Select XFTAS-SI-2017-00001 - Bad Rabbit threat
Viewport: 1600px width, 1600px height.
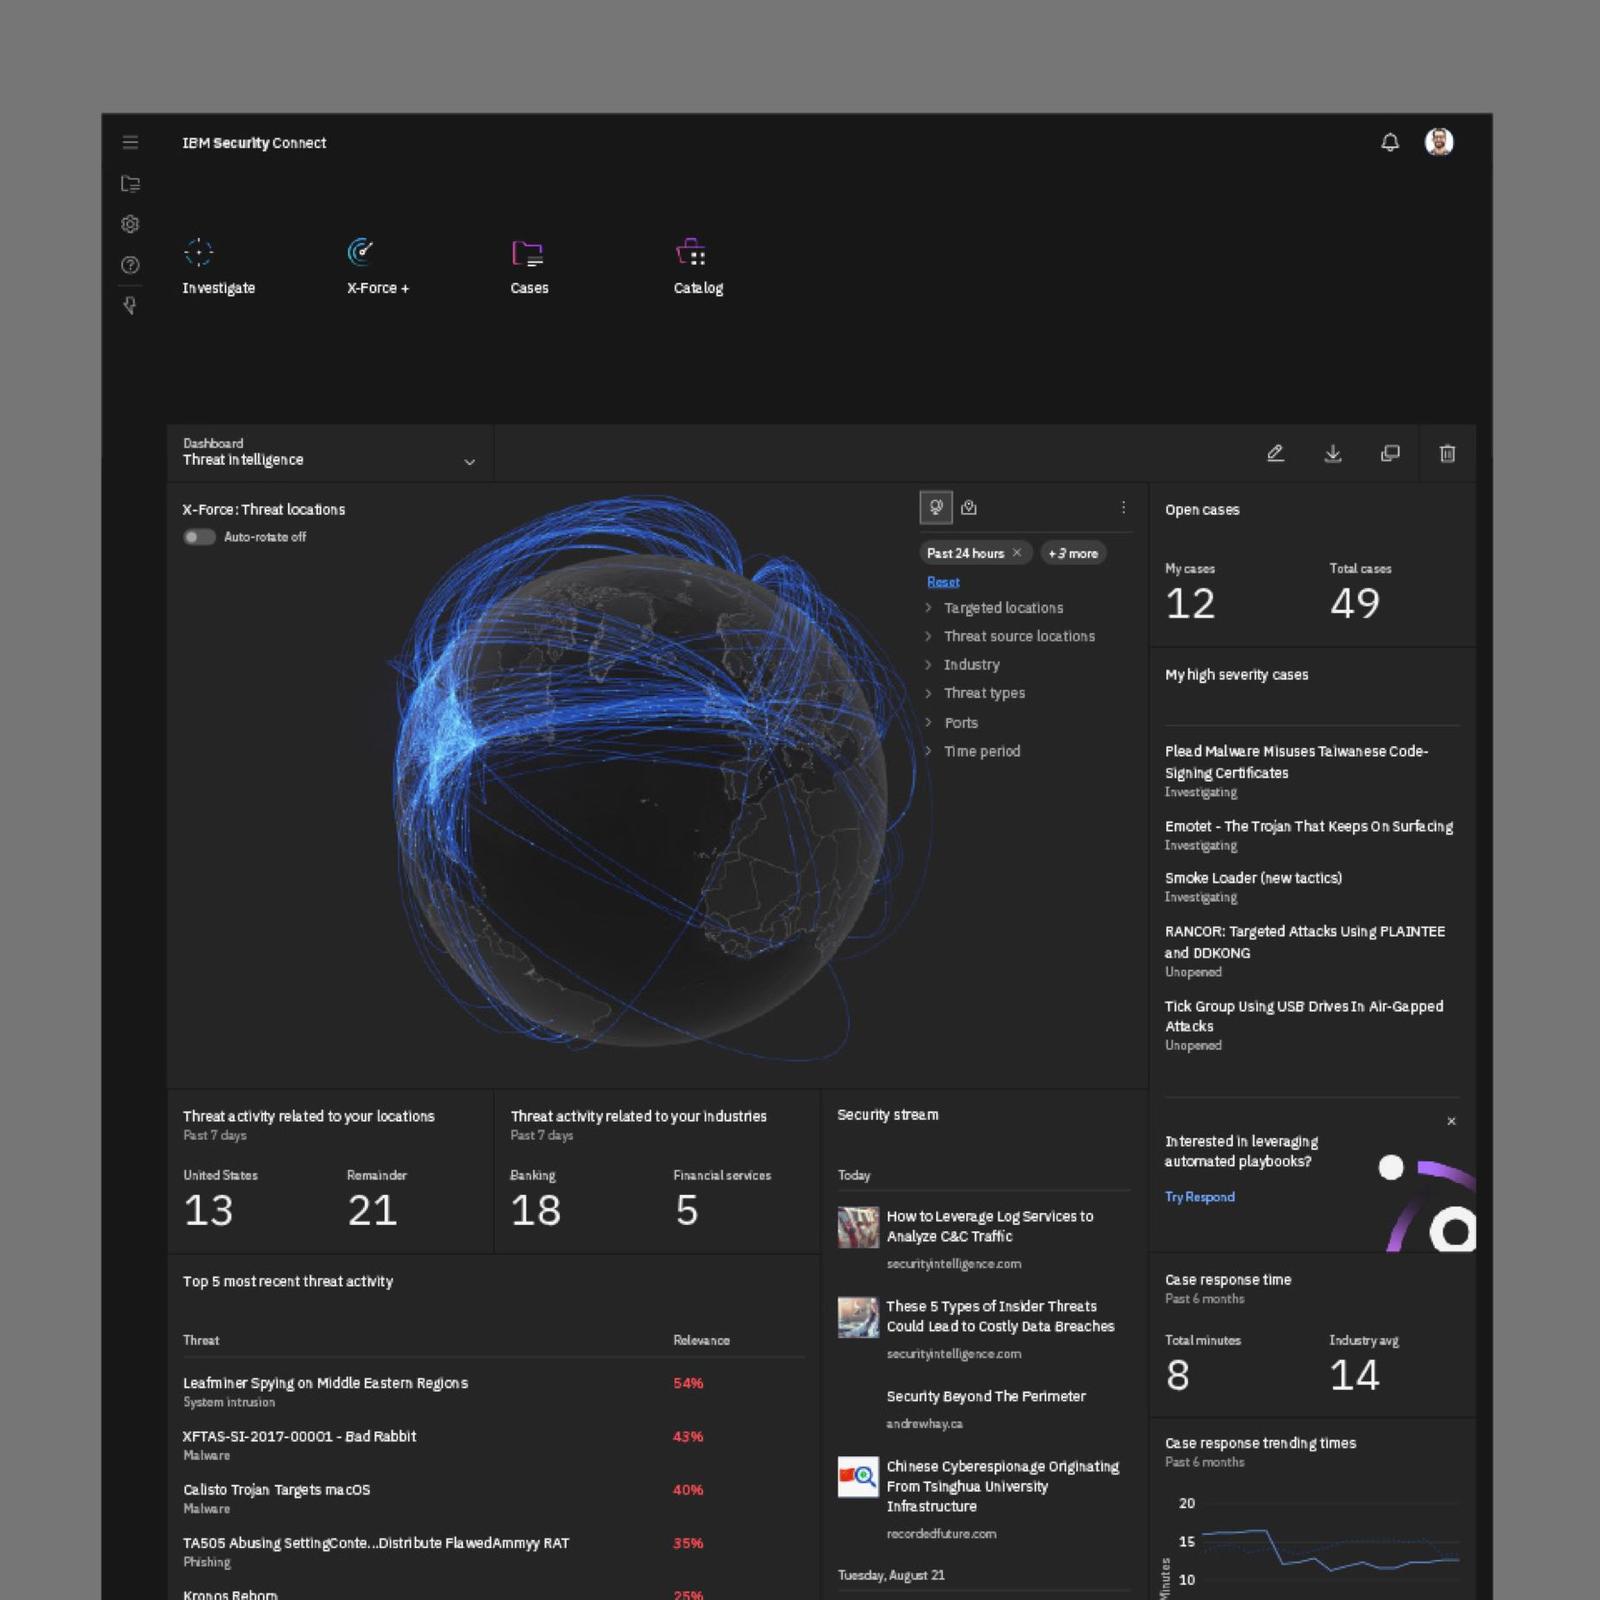tap(299, 1436)
